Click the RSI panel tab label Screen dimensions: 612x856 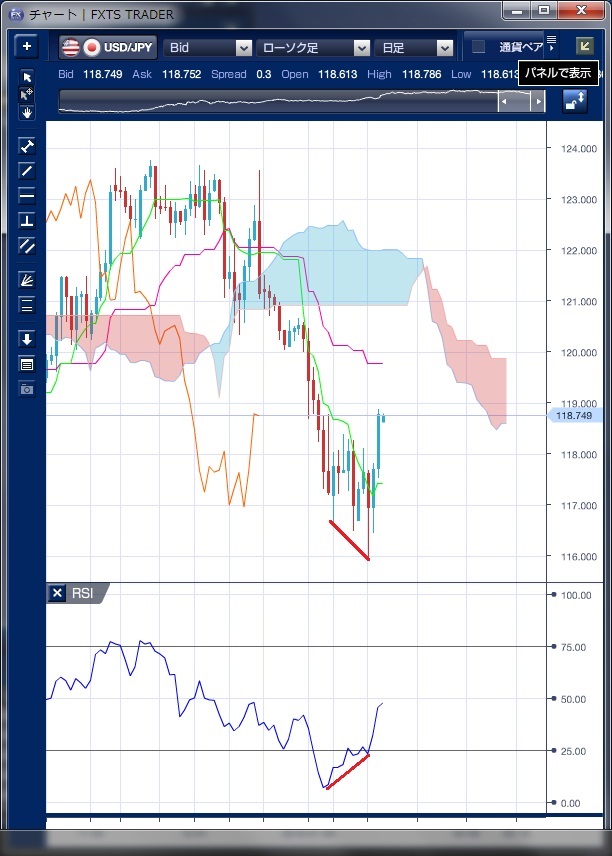[82, 593]
